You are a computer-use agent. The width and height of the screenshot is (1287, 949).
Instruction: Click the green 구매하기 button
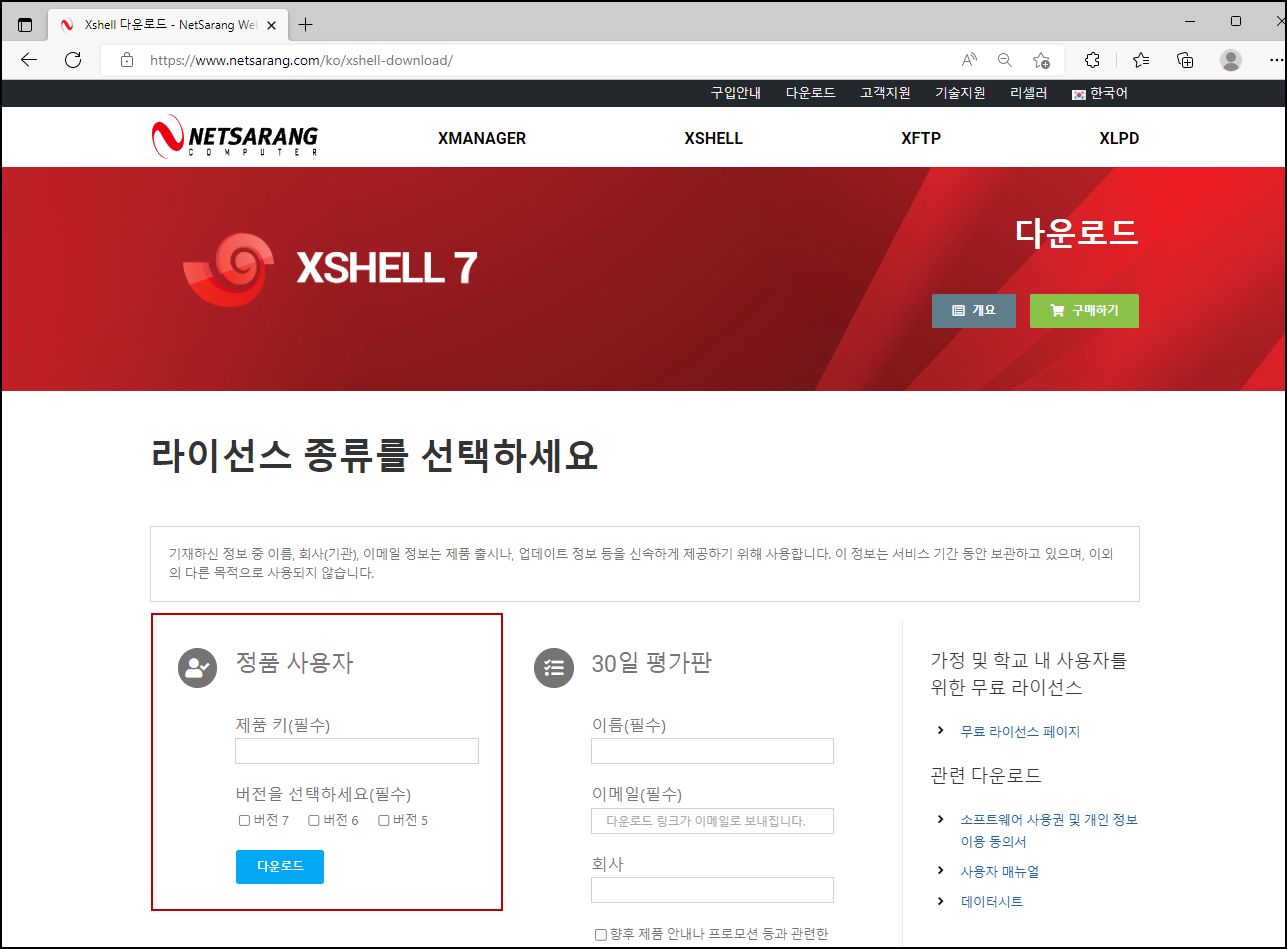[1084, 311]
